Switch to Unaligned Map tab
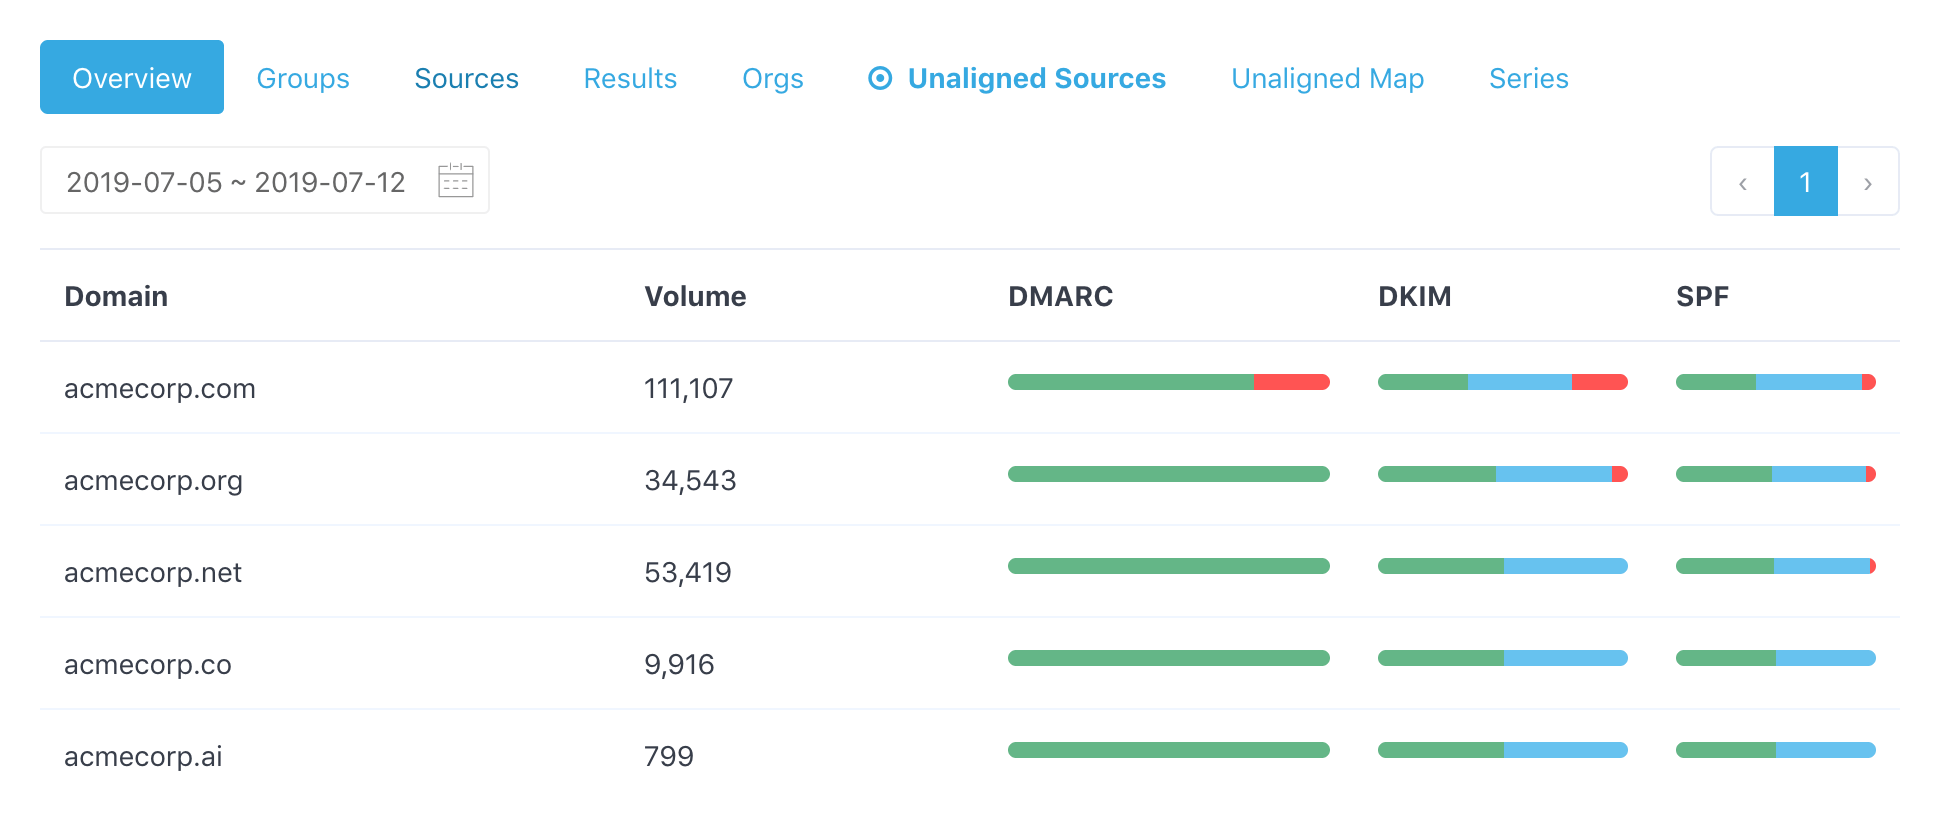The height and width of the screenshot is (818, 1940). (x=1327, y=78)
